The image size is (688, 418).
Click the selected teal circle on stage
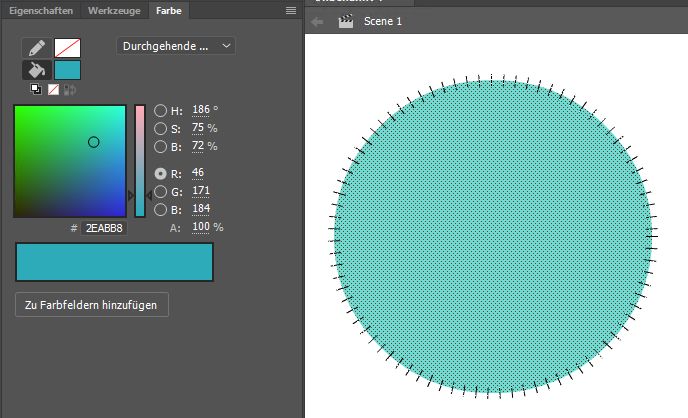(492, 236)
